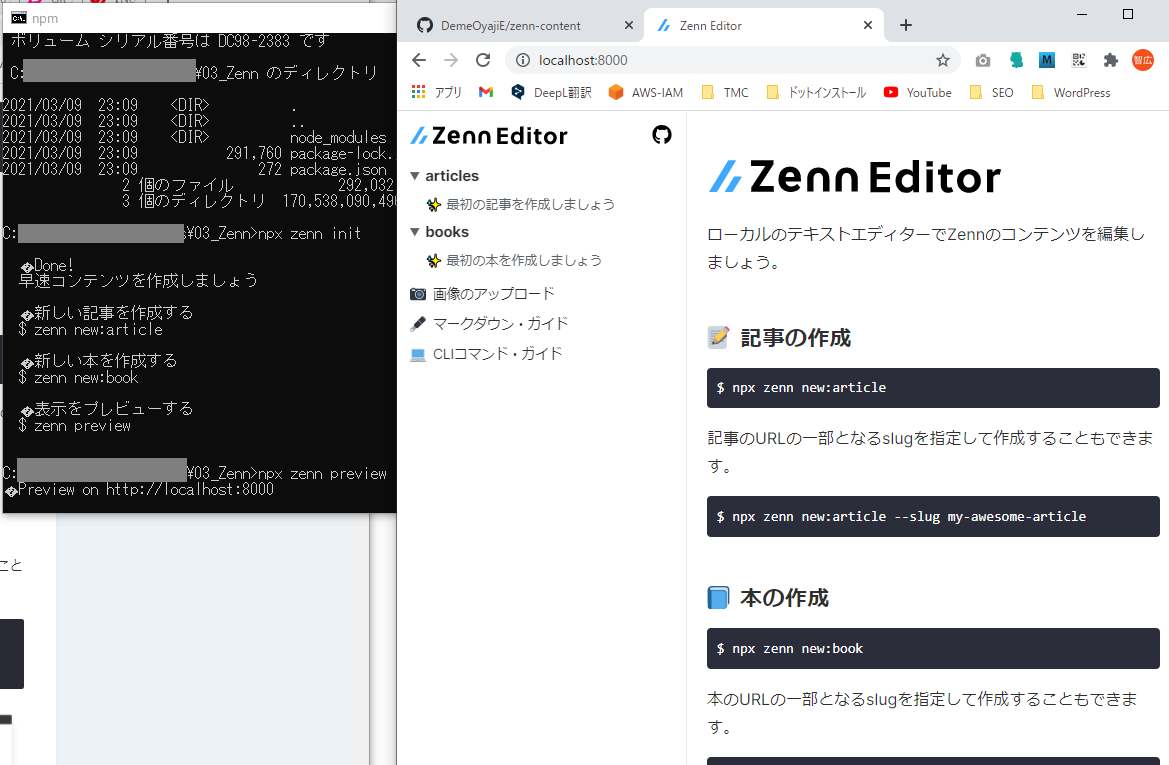Viewport: 1169px width, 765px height.
Task: Click the browser forward arrow
Action: click(451, 60)
